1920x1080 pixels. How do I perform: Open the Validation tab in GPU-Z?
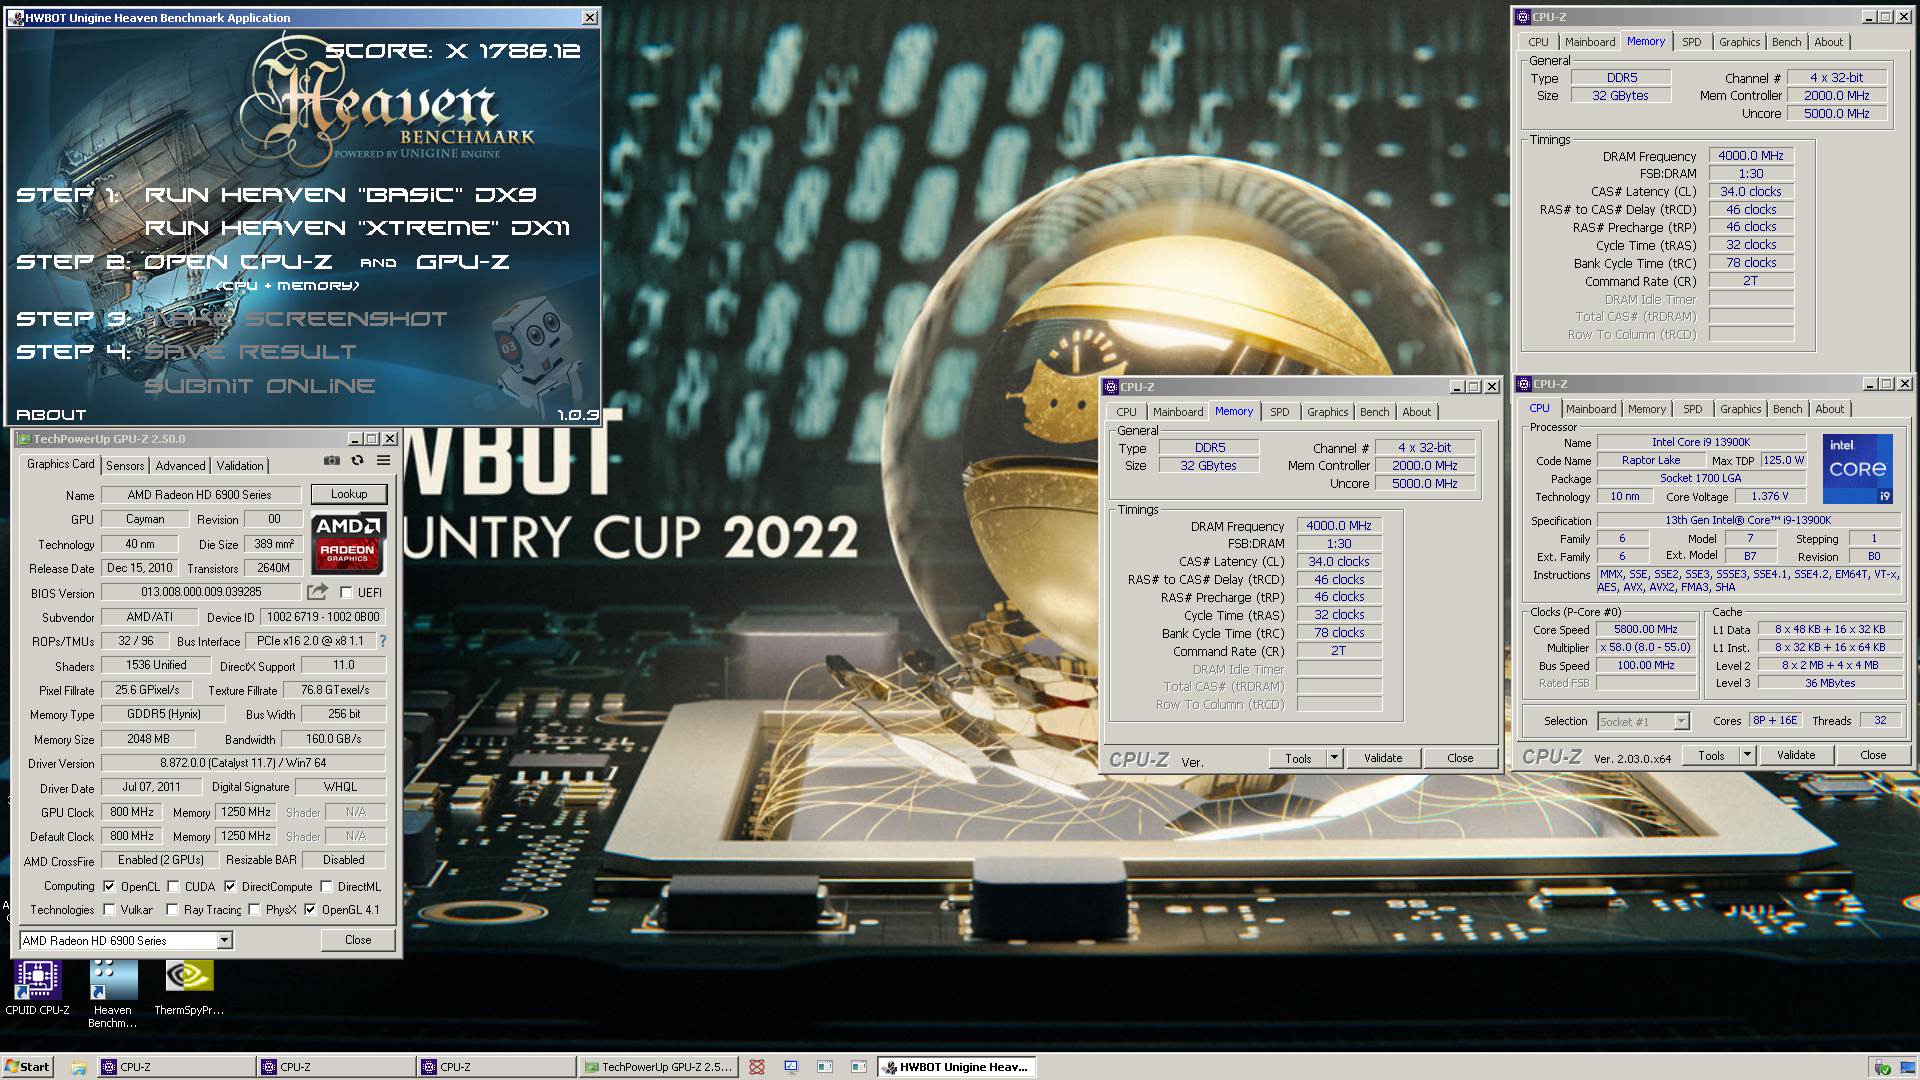click(x=240, y=465)
